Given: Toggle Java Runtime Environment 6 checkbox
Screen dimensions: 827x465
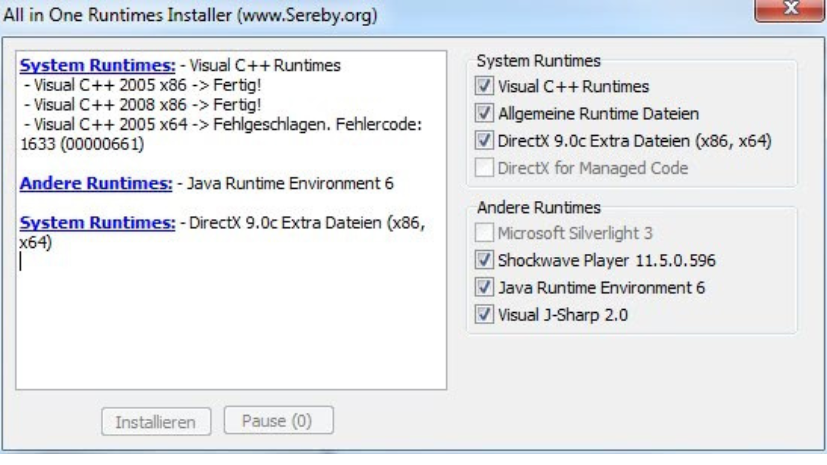Looking at the screenshot, I should (x=485, y=288).
